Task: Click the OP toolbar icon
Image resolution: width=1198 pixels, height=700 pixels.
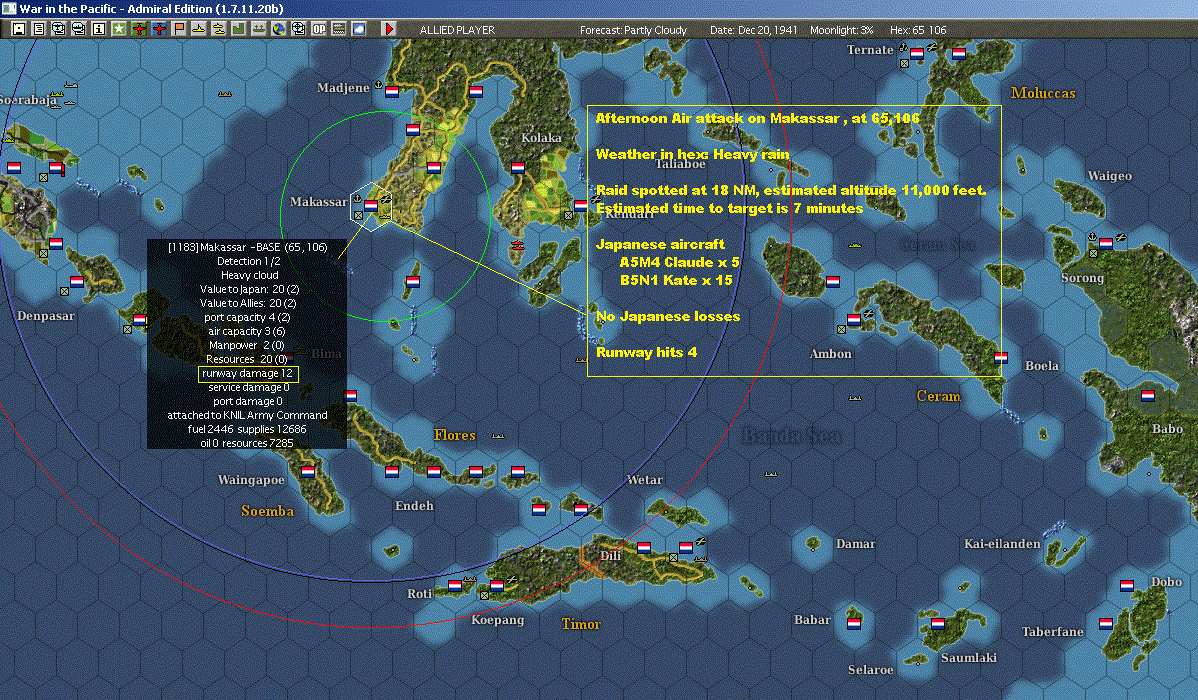Action: 319,29
